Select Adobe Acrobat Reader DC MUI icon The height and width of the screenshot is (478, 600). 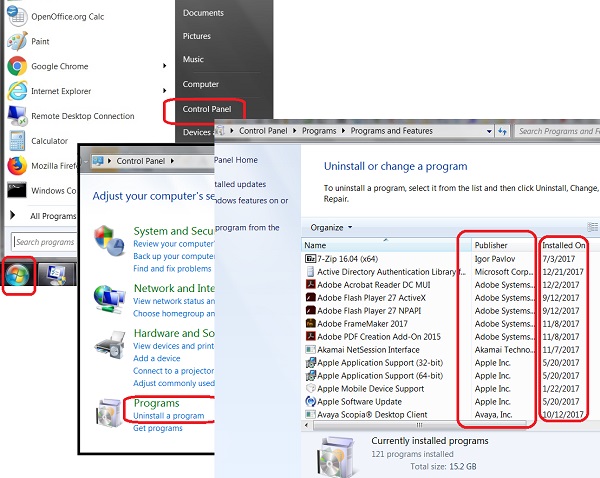(x=310, y=284)
